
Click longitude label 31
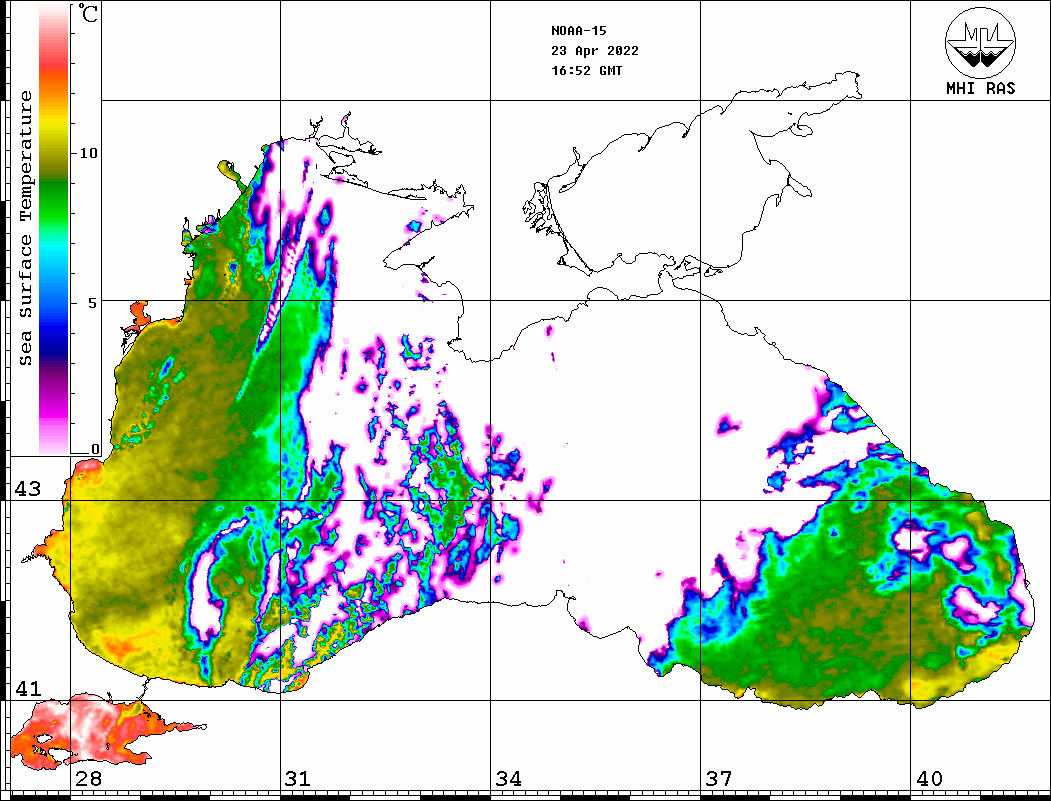[298, 779]
